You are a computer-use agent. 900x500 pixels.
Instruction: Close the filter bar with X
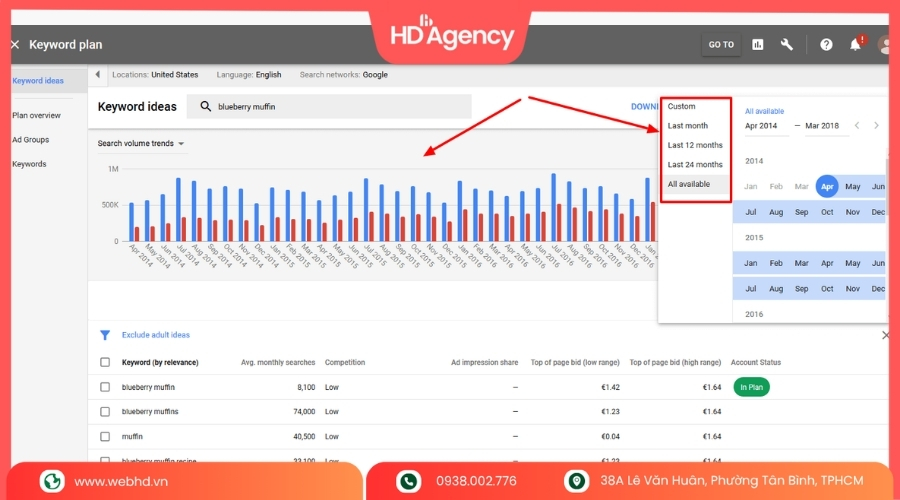coord(886,335)
